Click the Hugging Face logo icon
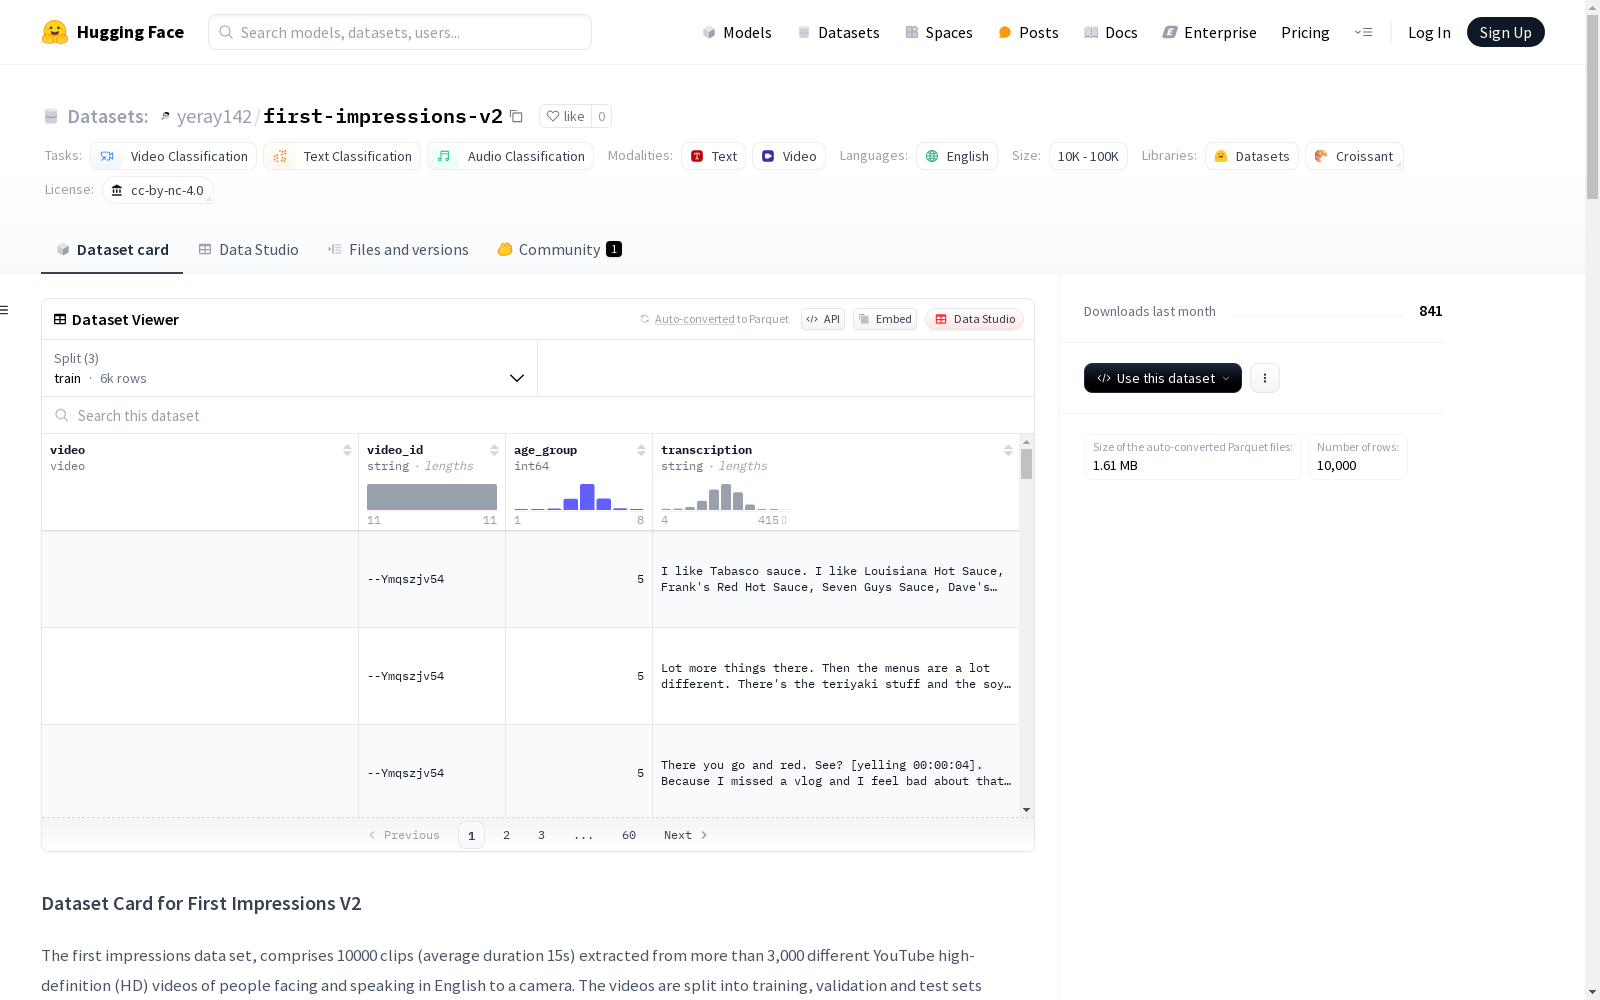This screenshot has width=1600, height=1000. 55,32
